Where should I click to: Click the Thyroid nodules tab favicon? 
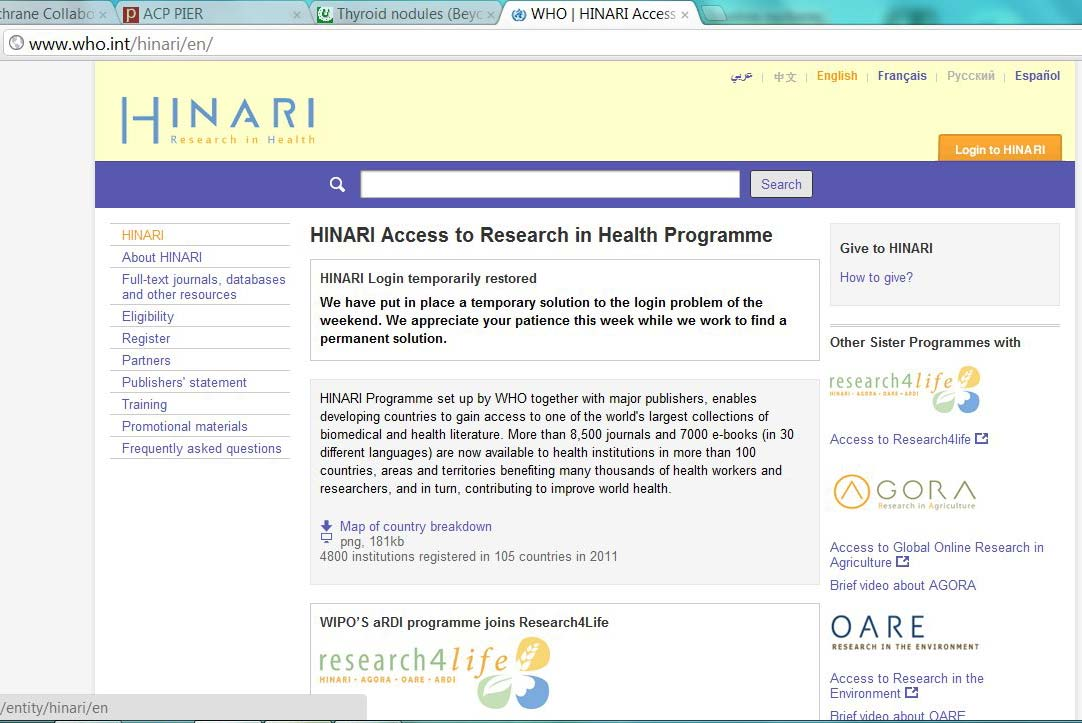pos(324,14)
